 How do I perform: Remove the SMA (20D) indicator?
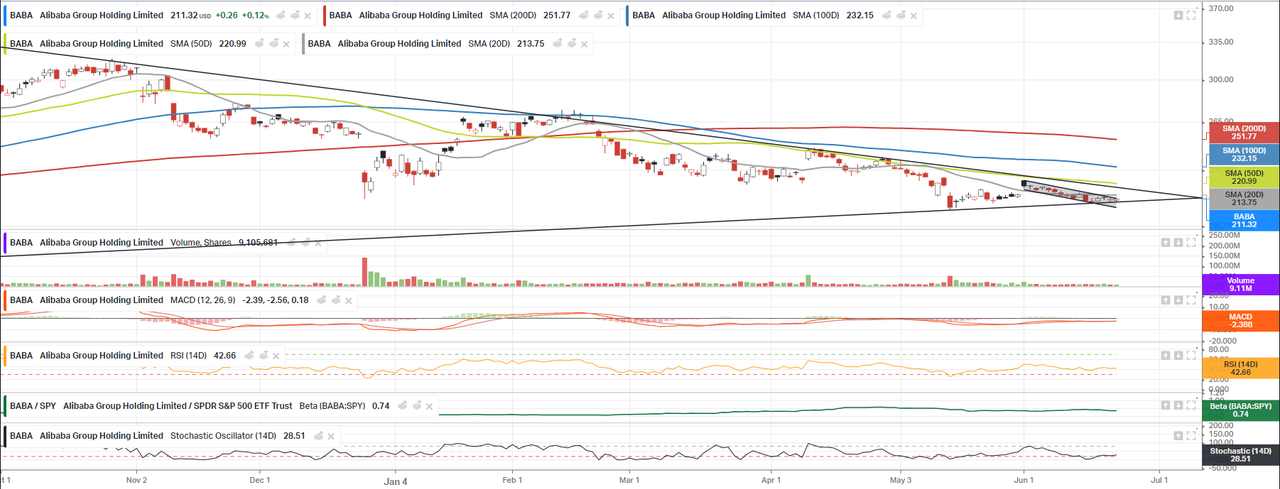coord(584,44)
